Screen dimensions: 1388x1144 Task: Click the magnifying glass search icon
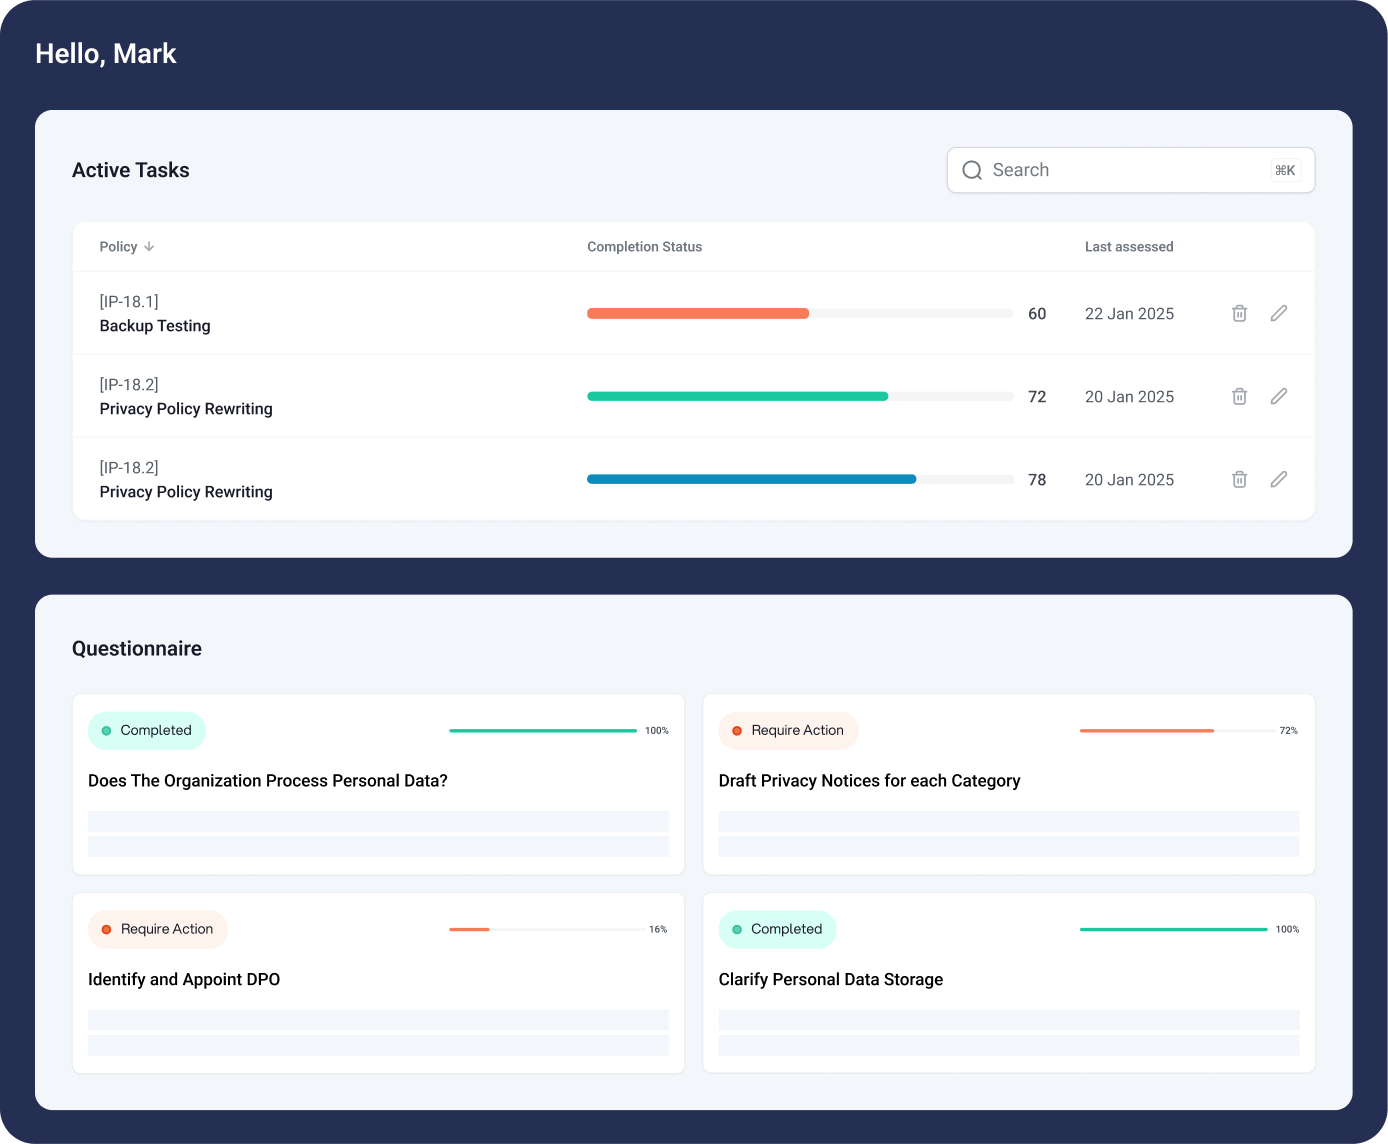[x=972, y=170]
